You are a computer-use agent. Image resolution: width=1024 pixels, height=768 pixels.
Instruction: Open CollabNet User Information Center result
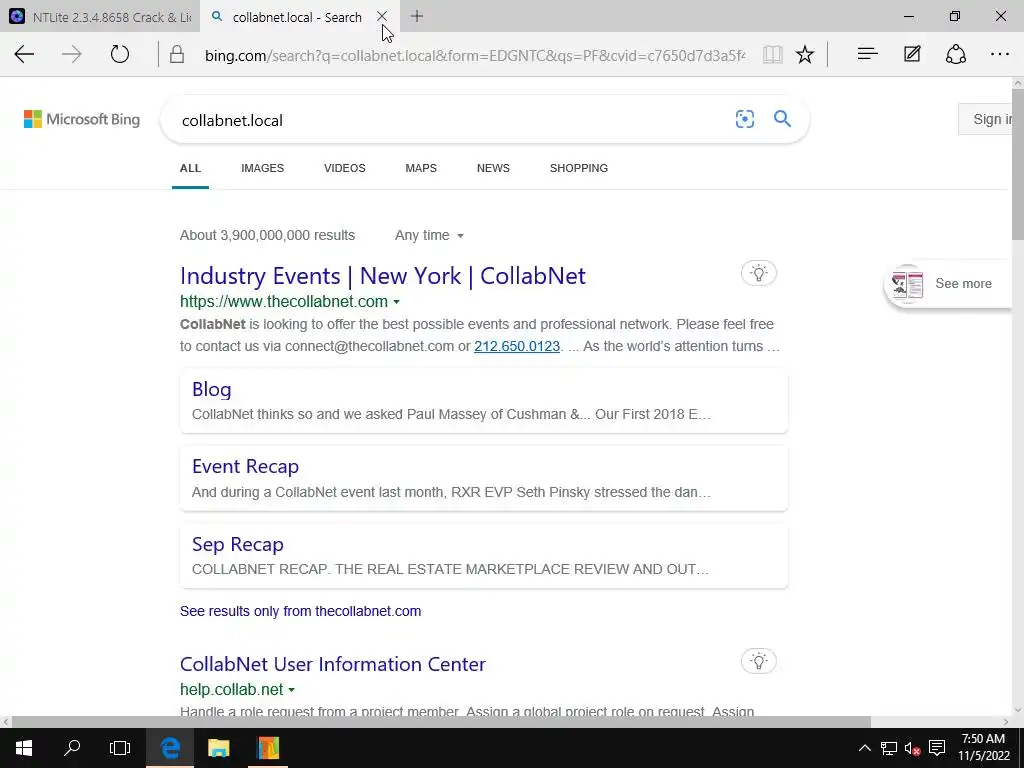pyautogui.click(x=332, y=664)
